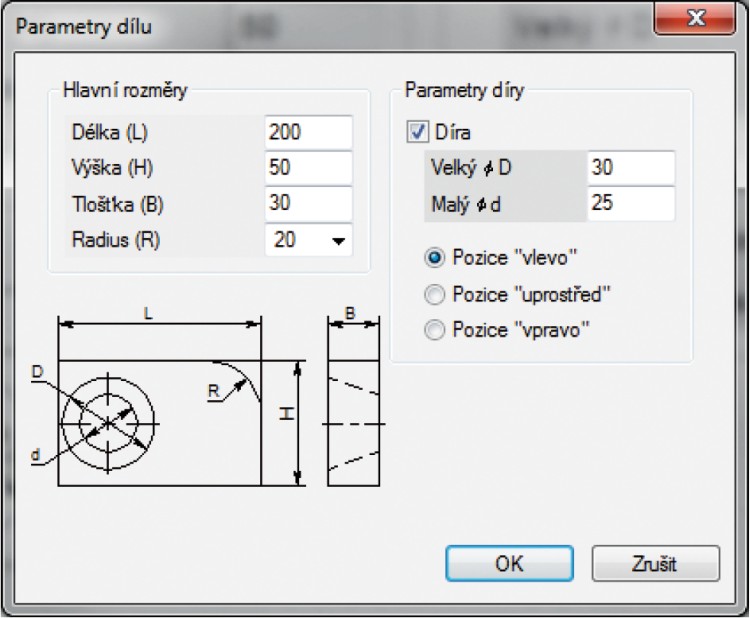The height and width of the screenshot is (618, 750).
Task: Click the R radius arc in the drawing
Action: [246, 378]
